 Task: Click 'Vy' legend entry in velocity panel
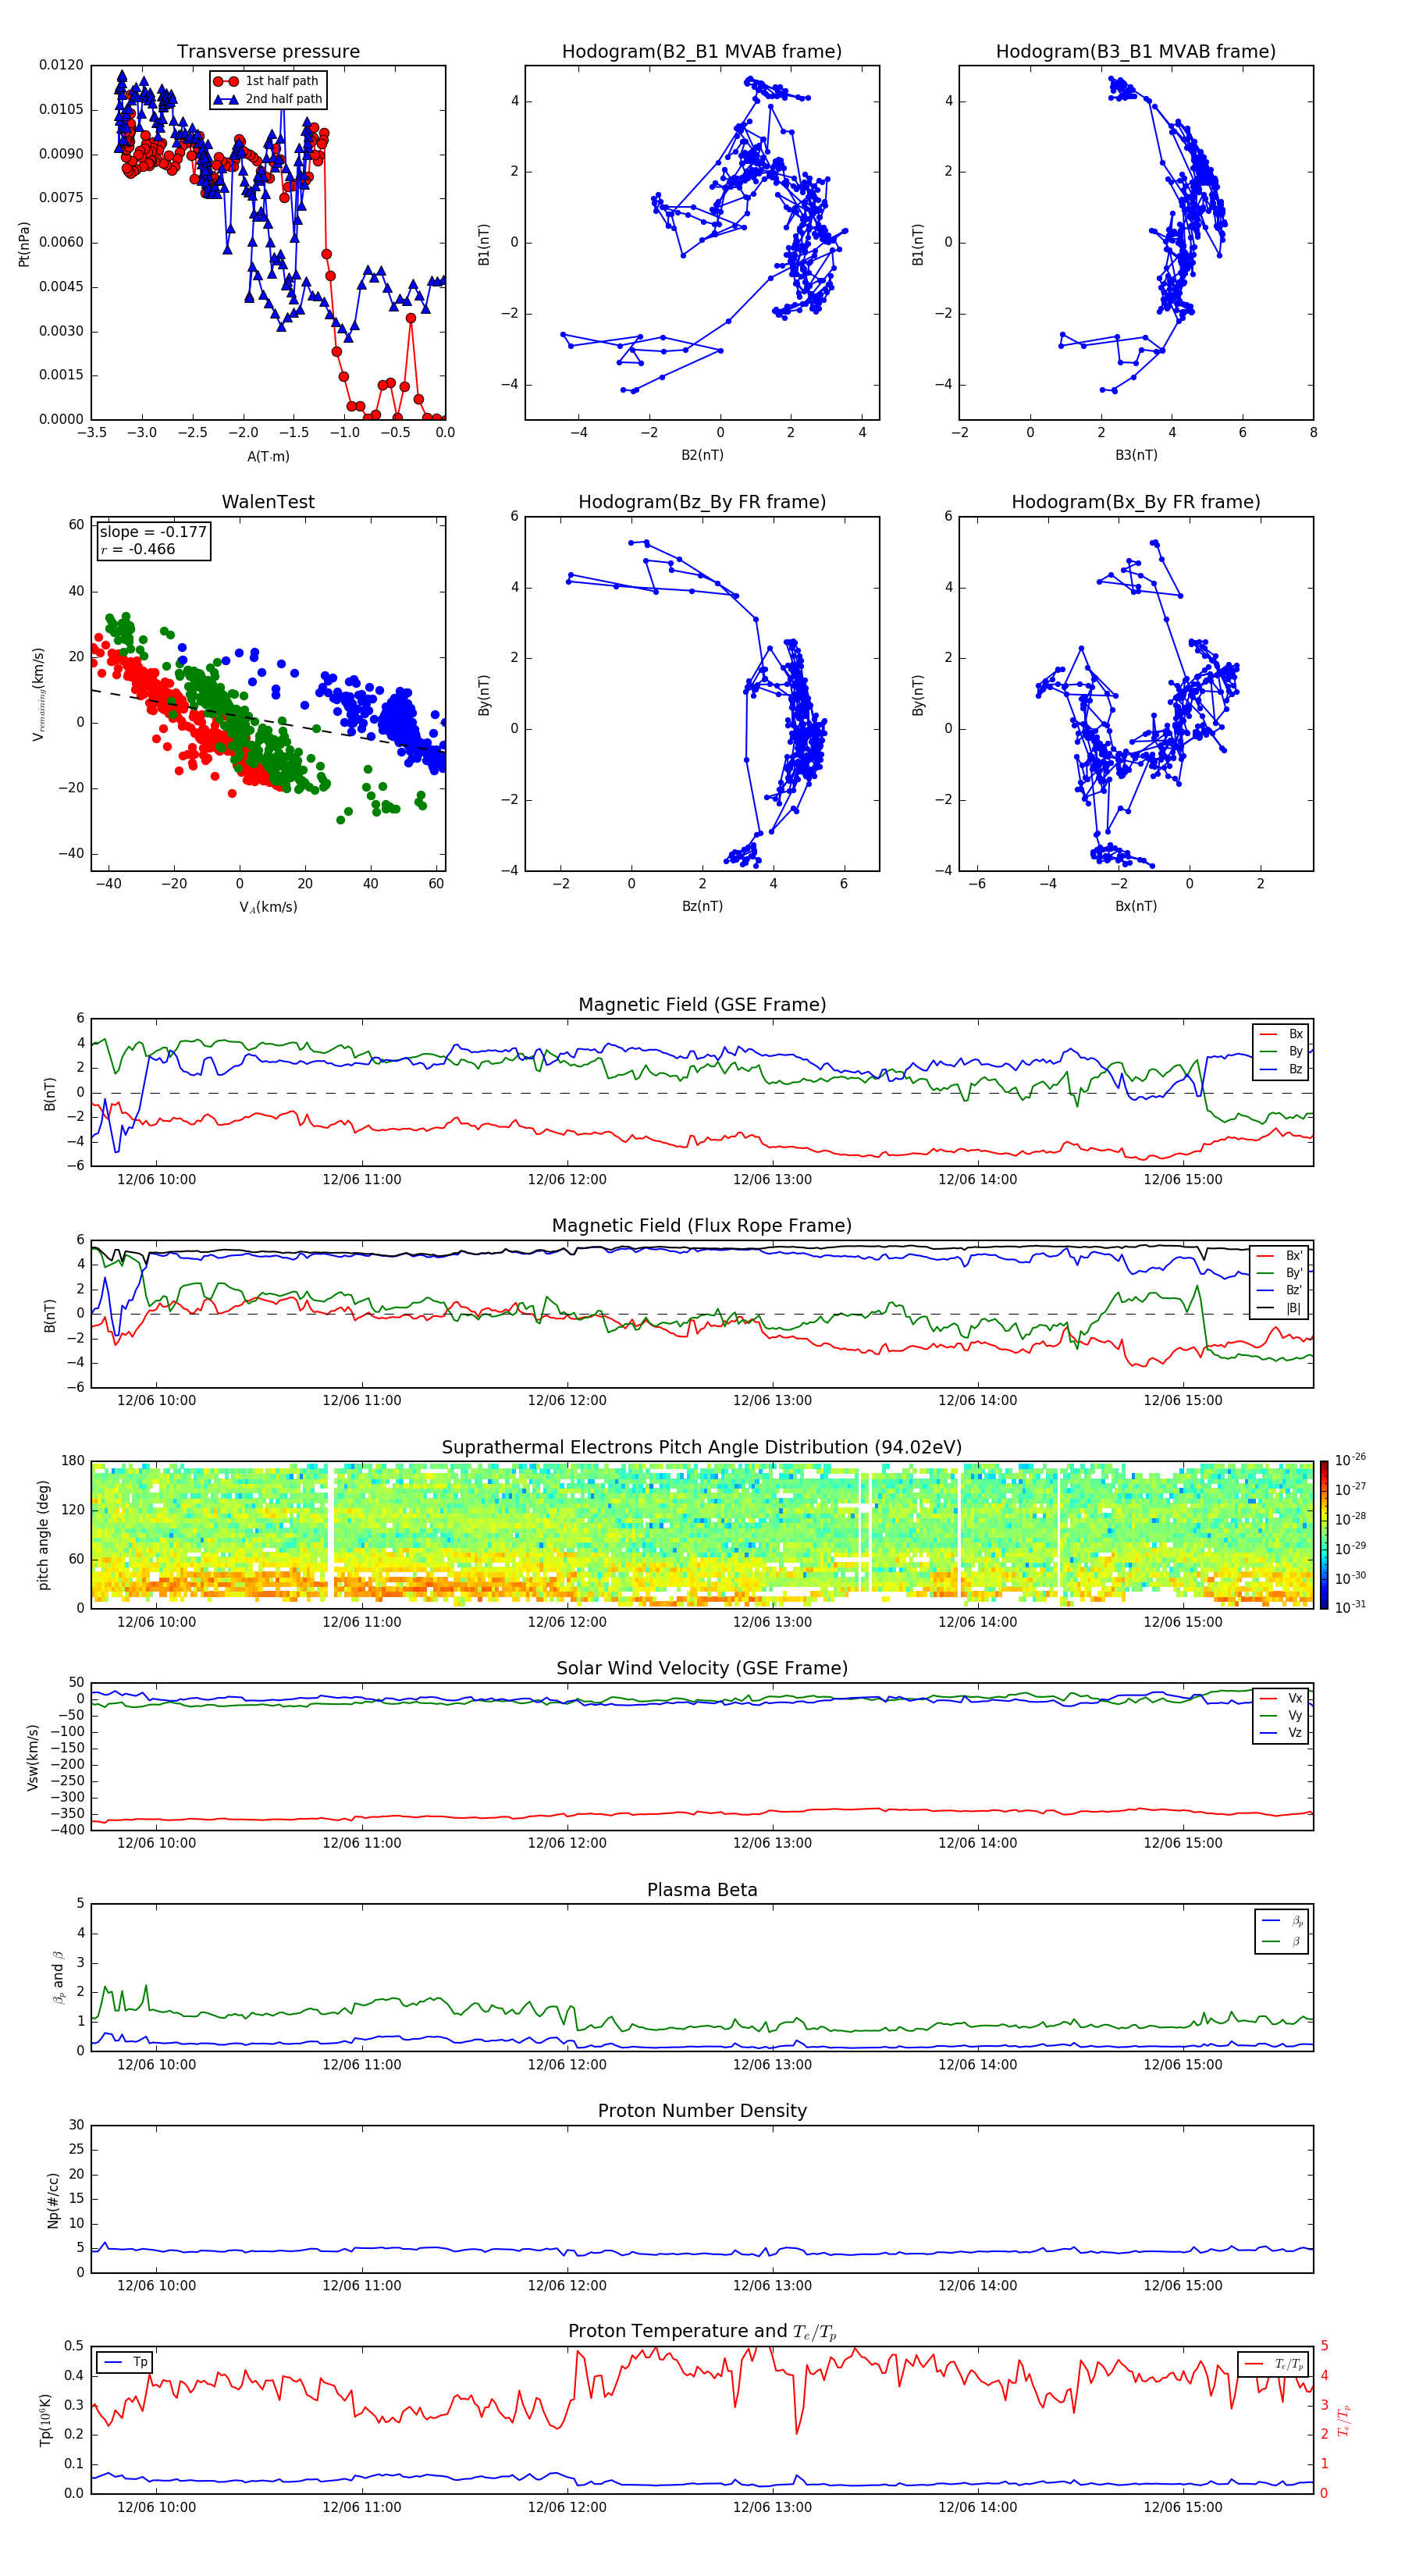coord(1282,1715)
